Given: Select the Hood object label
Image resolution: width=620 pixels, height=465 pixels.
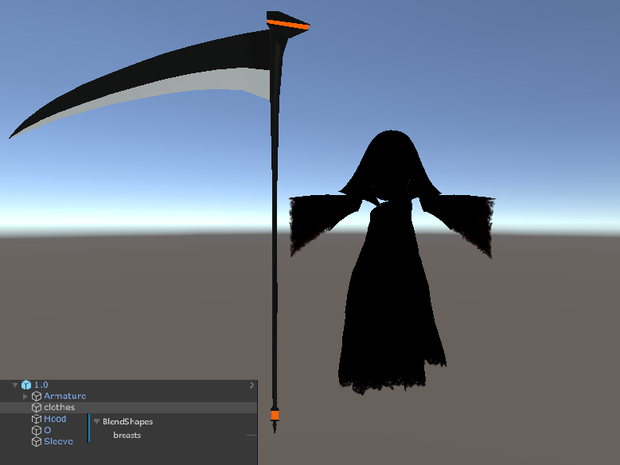Looking at the screenshot, I should pos(55,419).
